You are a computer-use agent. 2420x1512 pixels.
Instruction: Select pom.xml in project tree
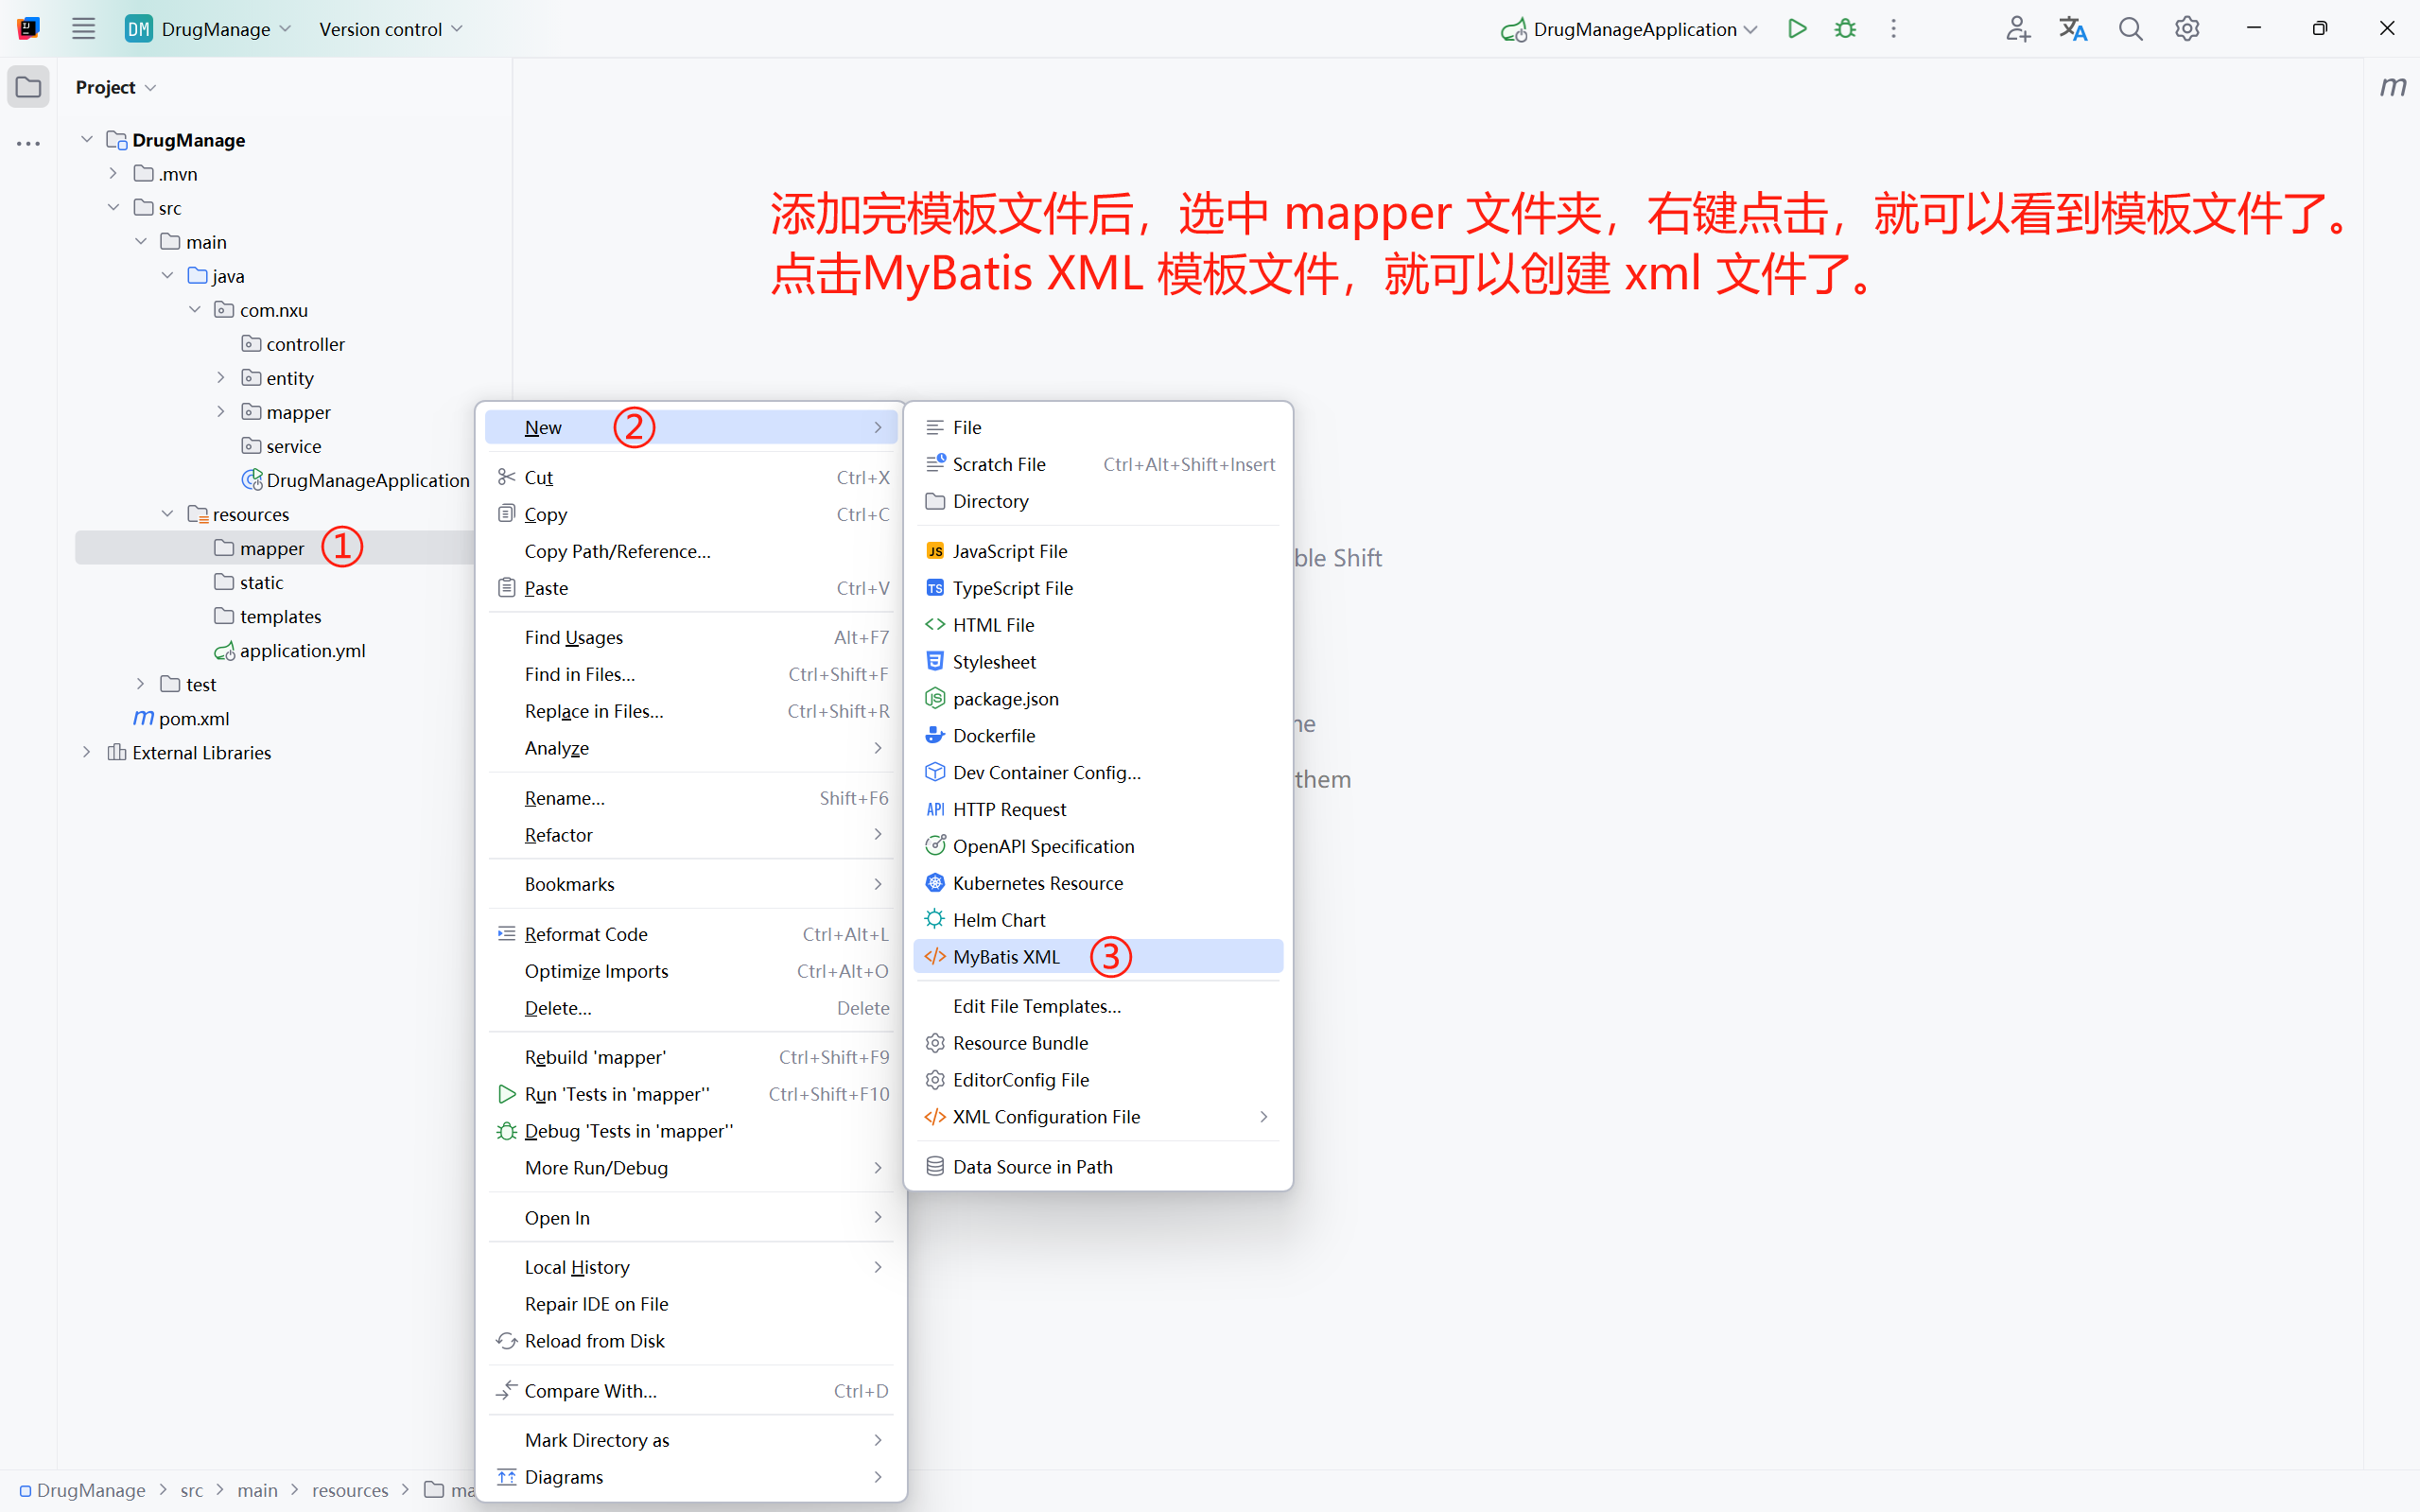tap(194, 718)
